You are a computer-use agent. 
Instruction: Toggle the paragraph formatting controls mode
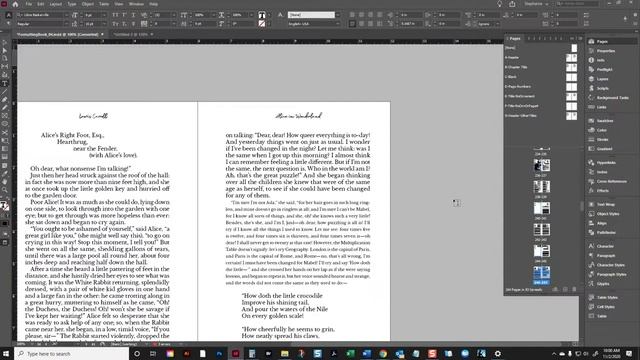pos(8,24)
